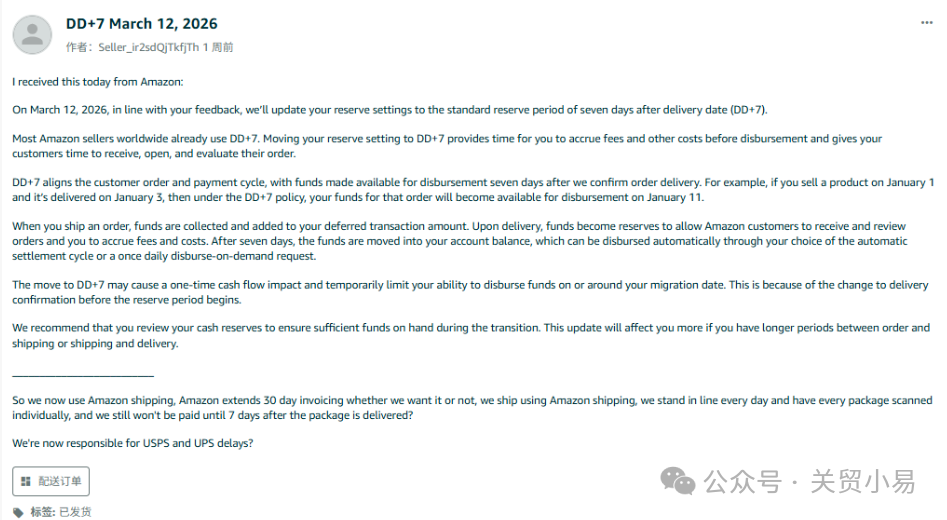The height and width of the screenshot is (520, 947).
Task: Click the 公众号 · 关贸小易 watermark text
Action: pos(809,482)
